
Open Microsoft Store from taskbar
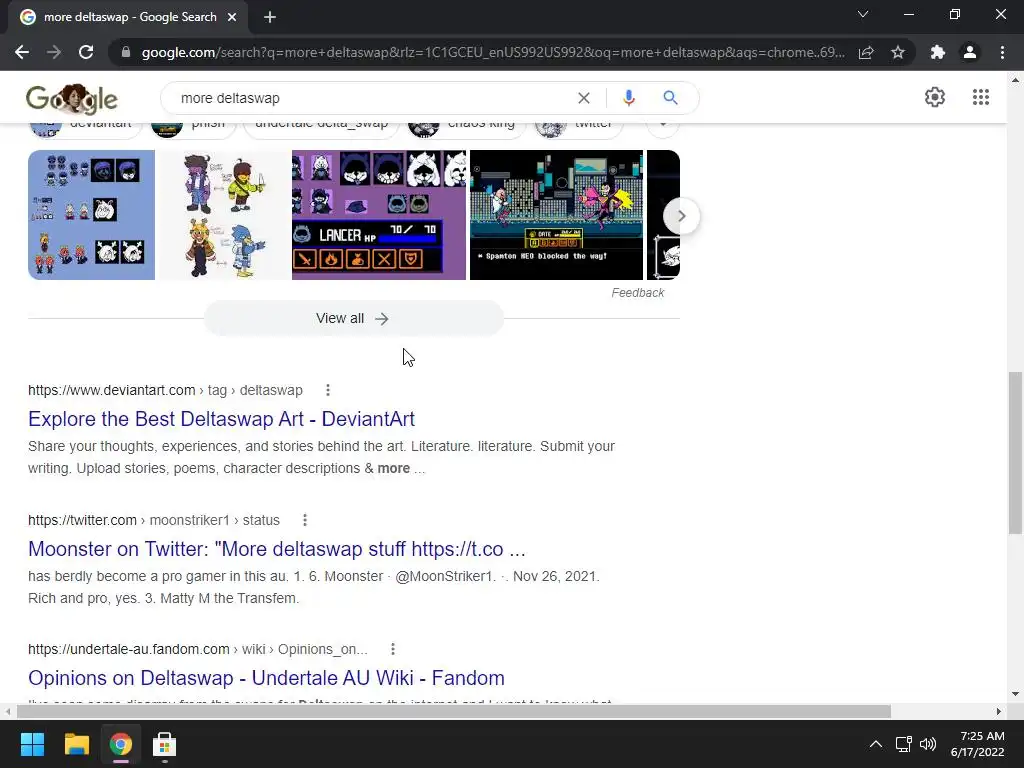[165, 744]
